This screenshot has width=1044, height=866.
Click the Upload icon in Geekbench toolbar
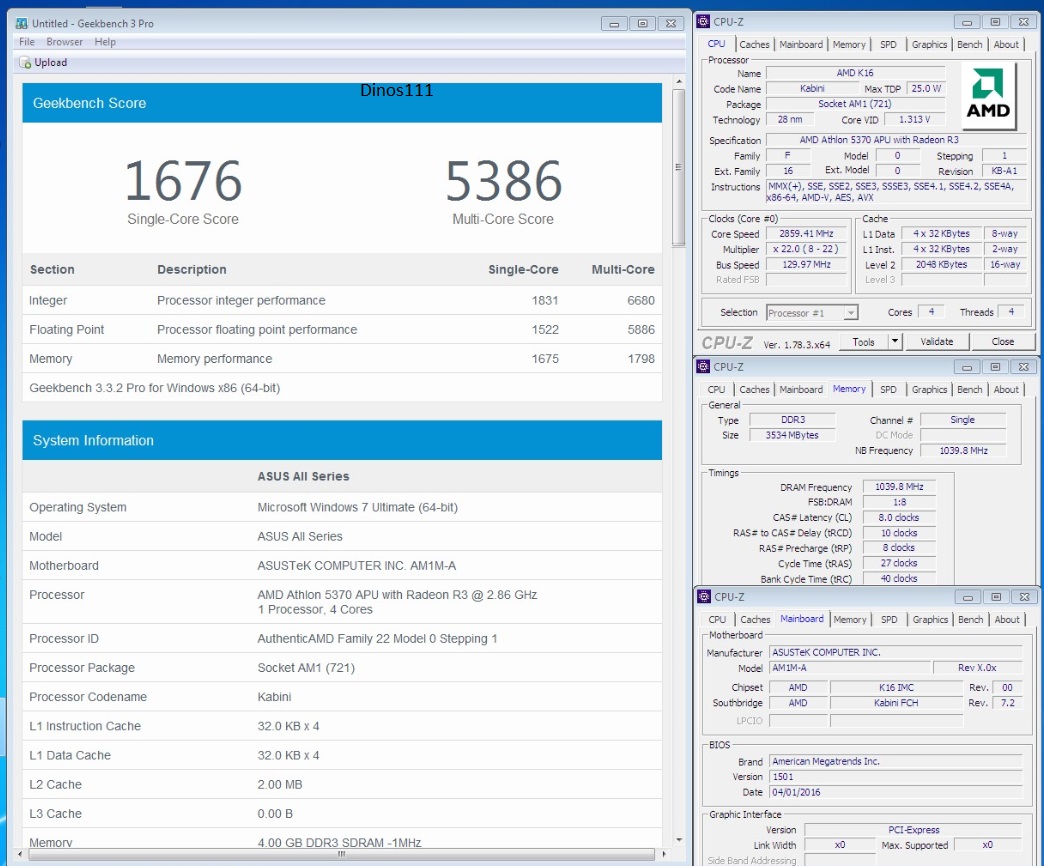(25, 63)
